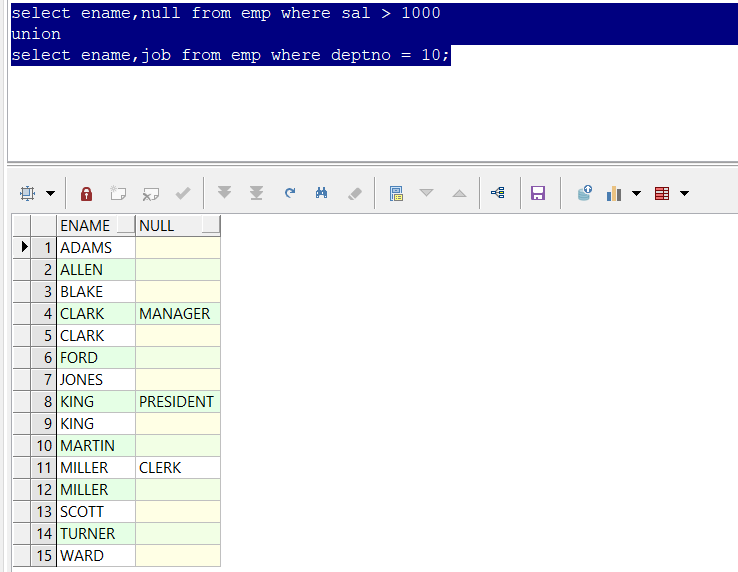
Task: Click the post changes checkmark icon
Action: (183, 193)
